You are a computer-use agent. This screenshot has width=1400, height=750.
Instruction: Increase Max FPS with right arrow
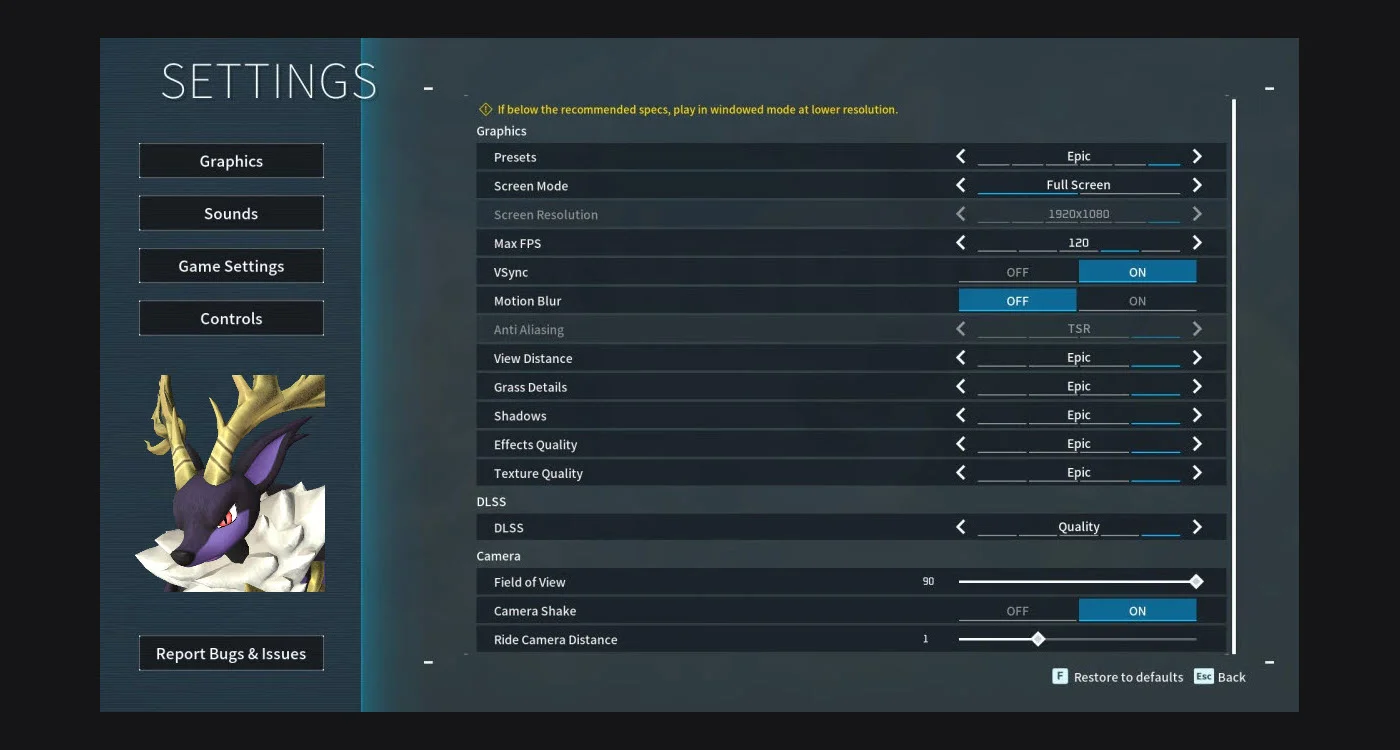click(1196, 243)
